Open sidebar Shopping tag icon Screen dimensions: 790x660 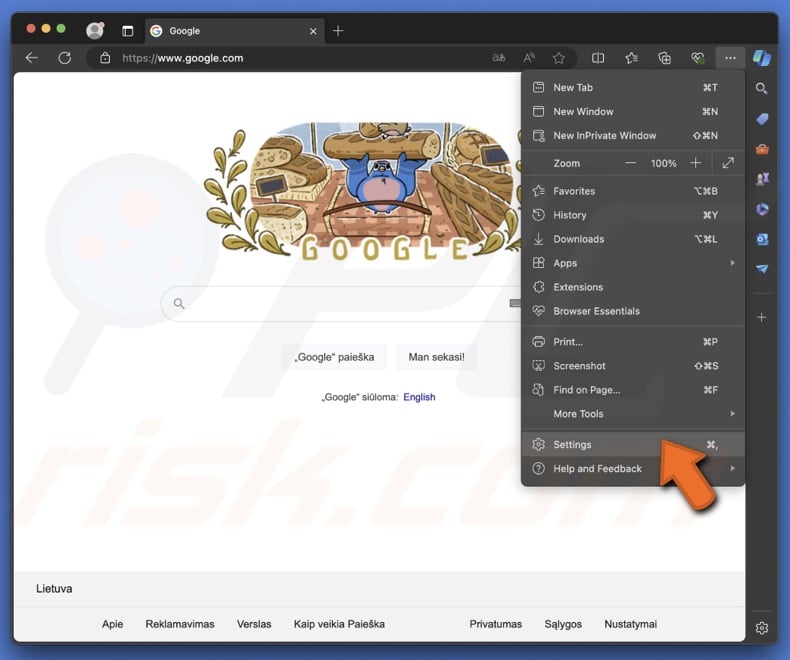(762, 119)
